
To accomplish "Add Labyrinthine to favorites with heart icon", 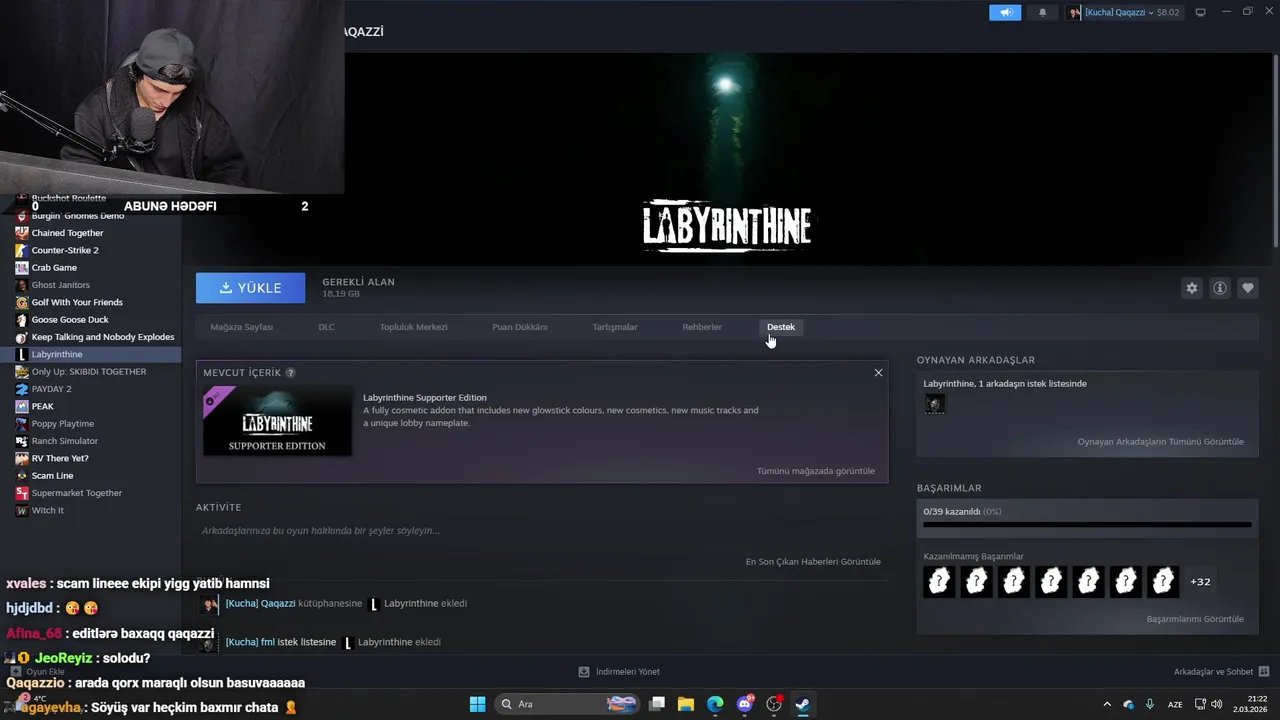I will (x=1248, y=288).
